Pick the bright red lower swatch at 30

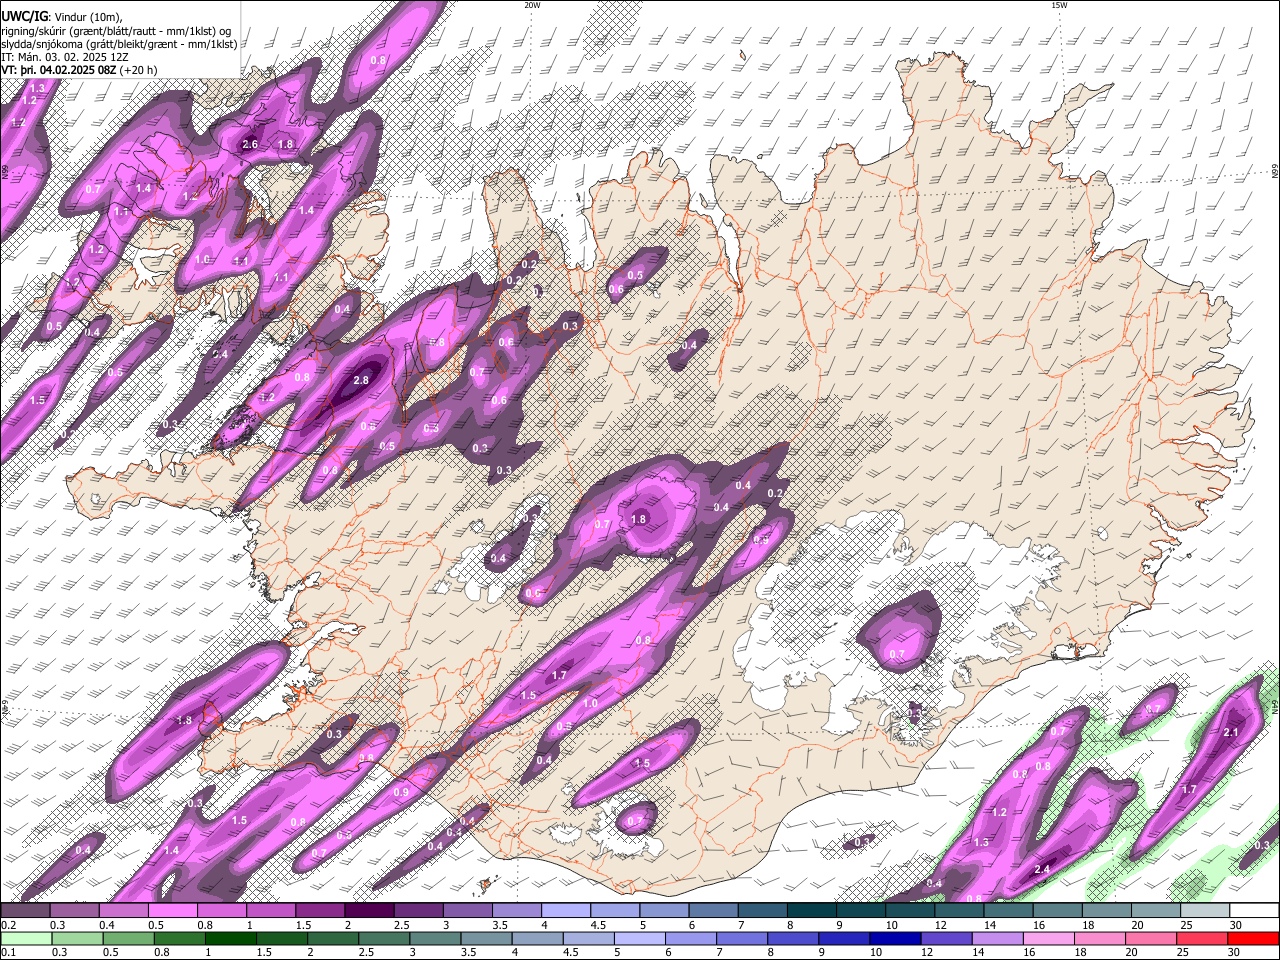pyautogui.click(x=1253, y=938)
